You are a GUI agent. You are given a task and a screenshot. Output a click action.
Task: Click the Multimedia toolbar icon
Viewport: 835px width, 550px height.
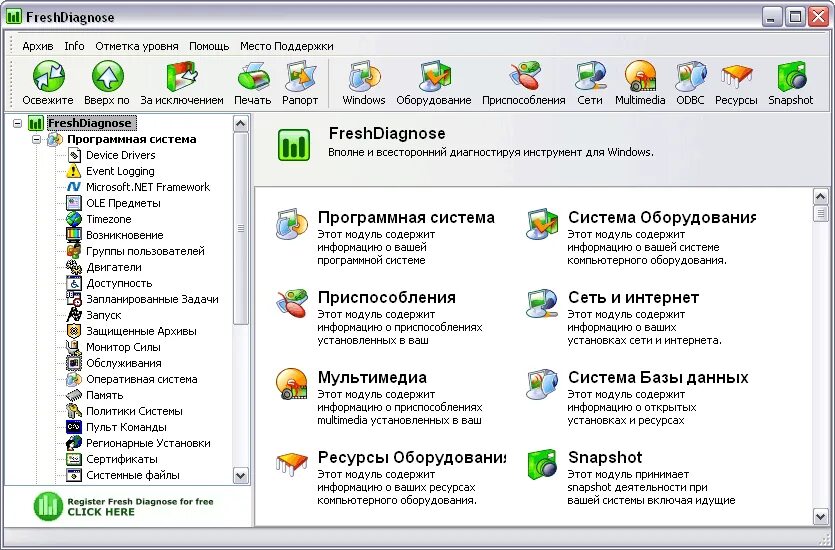click(640, 77)
